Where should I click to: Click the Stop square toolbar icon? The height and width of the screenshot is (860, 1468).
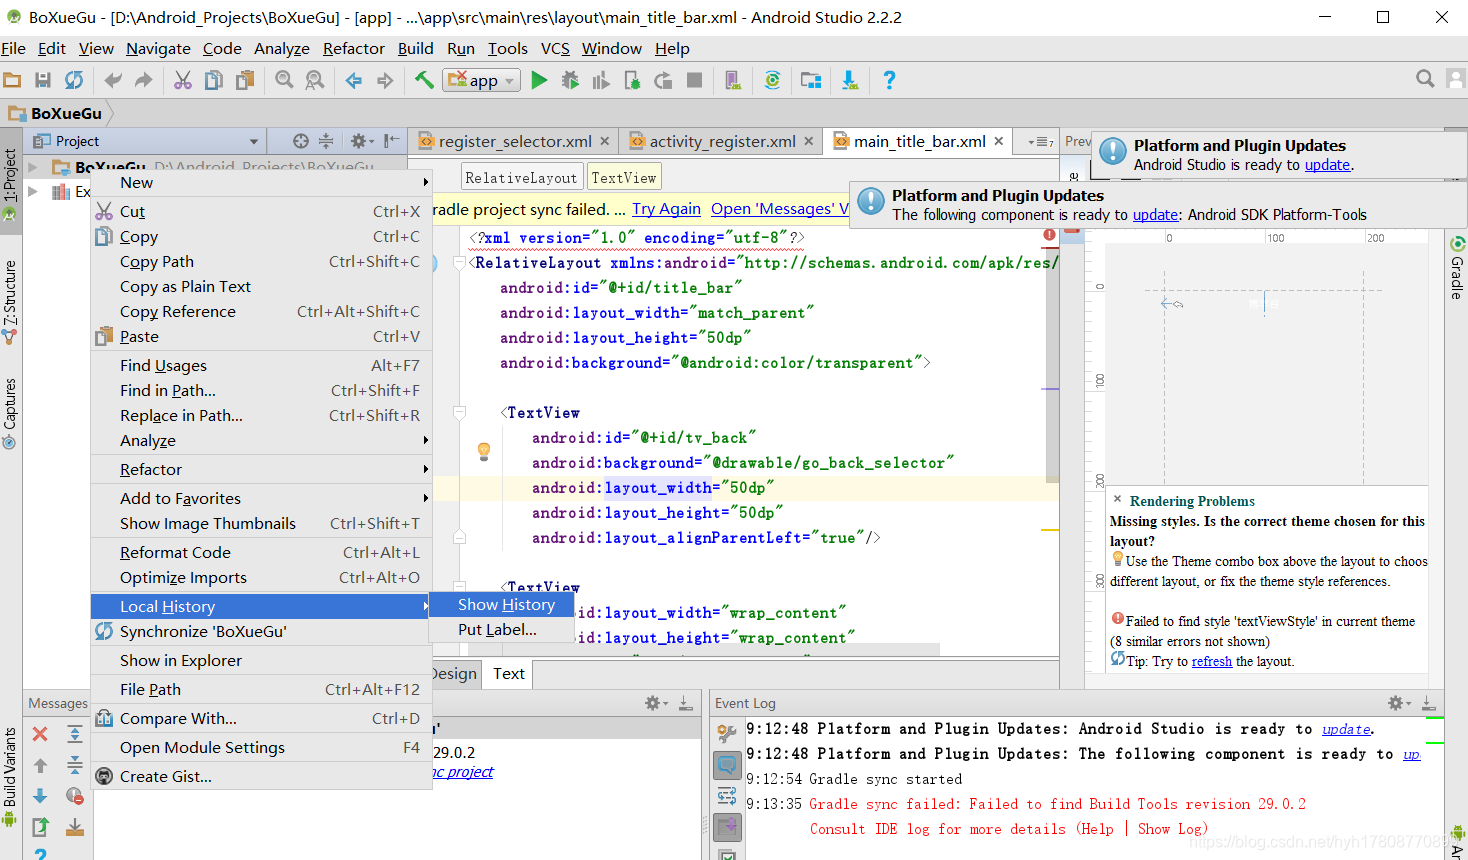click(x=694, y=80)
